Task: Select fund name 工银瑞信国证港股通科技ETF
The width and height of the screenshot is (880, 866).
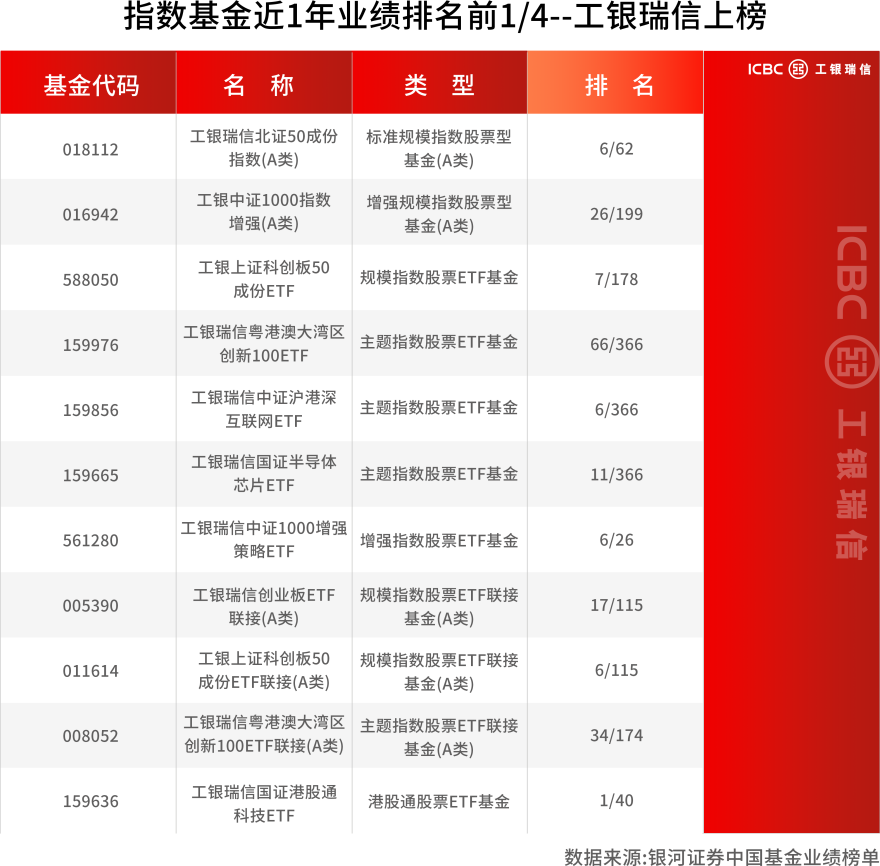Action: click(264, 804)
